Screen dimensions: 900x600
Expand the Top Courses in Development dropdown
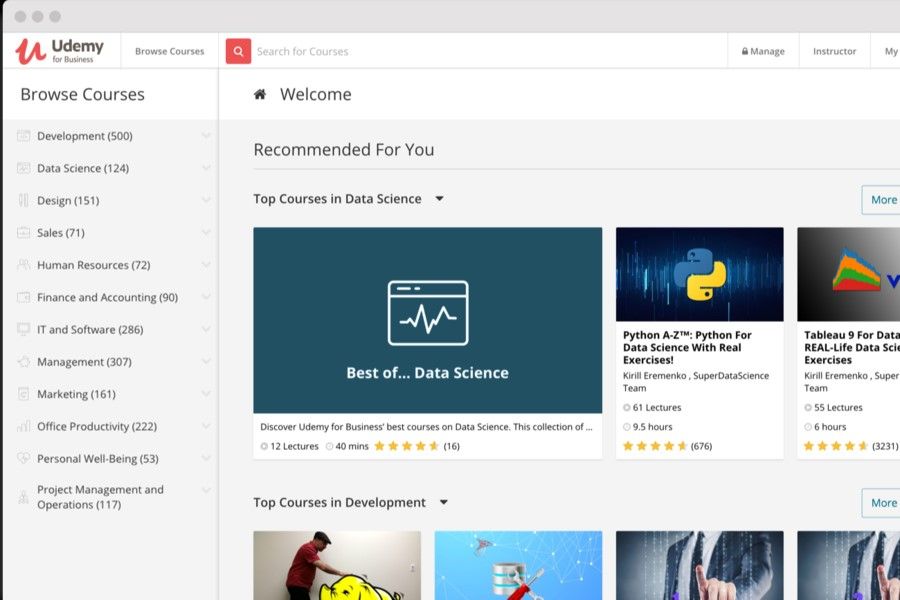[443, 502]
